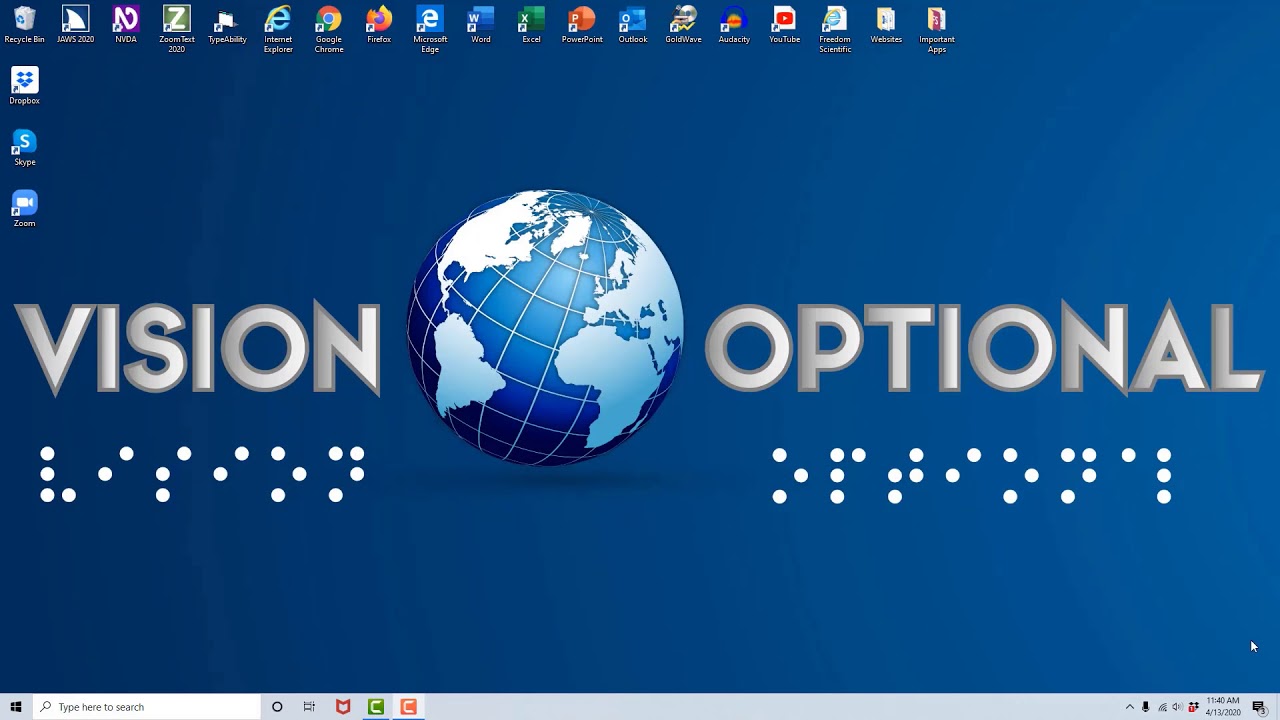Viewport: 1280px width, 720px height.
Task: Open the volume speaker tray icon
Action: point(1177,707)
